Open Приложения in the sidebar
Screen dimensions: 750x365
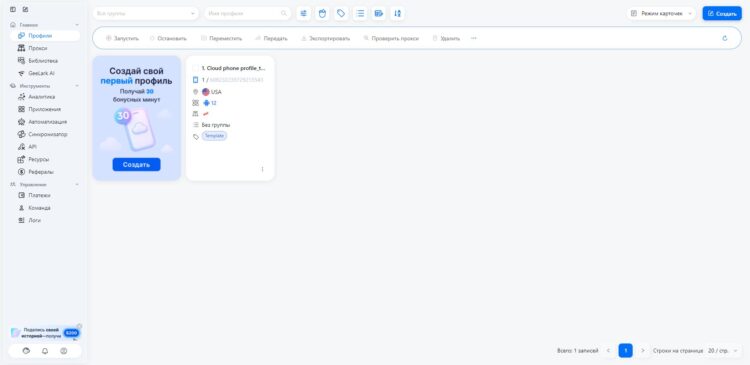pyautogui.click(x=44, y=110)
